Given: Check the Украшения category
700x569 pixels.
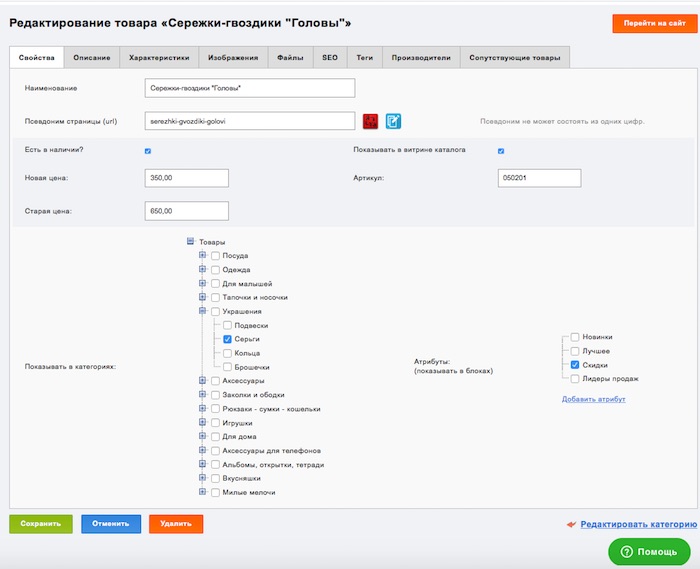Looking at the screenshot, I should point(215,311).
